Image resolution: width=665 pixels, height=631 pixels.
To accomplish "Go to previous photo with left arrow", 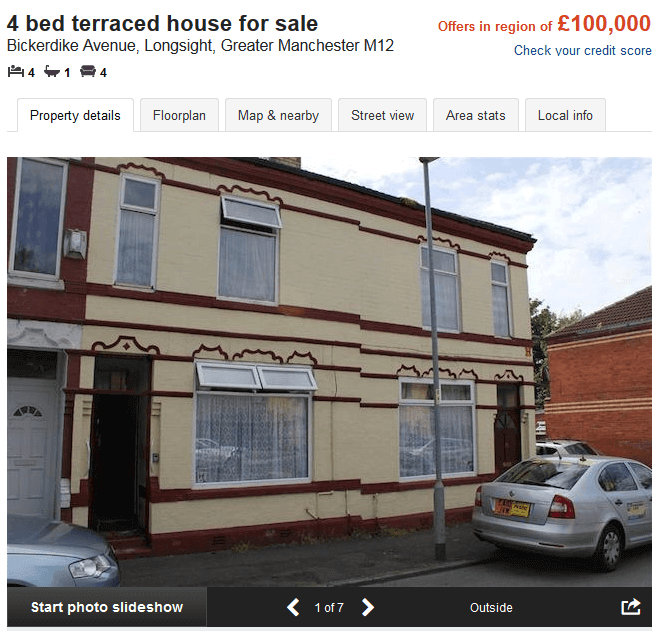I will [293, 607].
